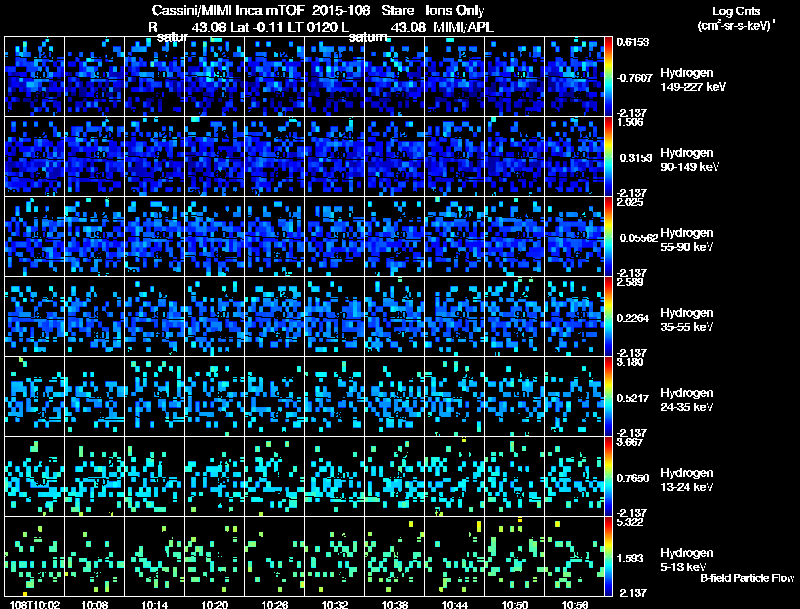Open the 13-24 keV image in 10:38 column

[395, 477]
